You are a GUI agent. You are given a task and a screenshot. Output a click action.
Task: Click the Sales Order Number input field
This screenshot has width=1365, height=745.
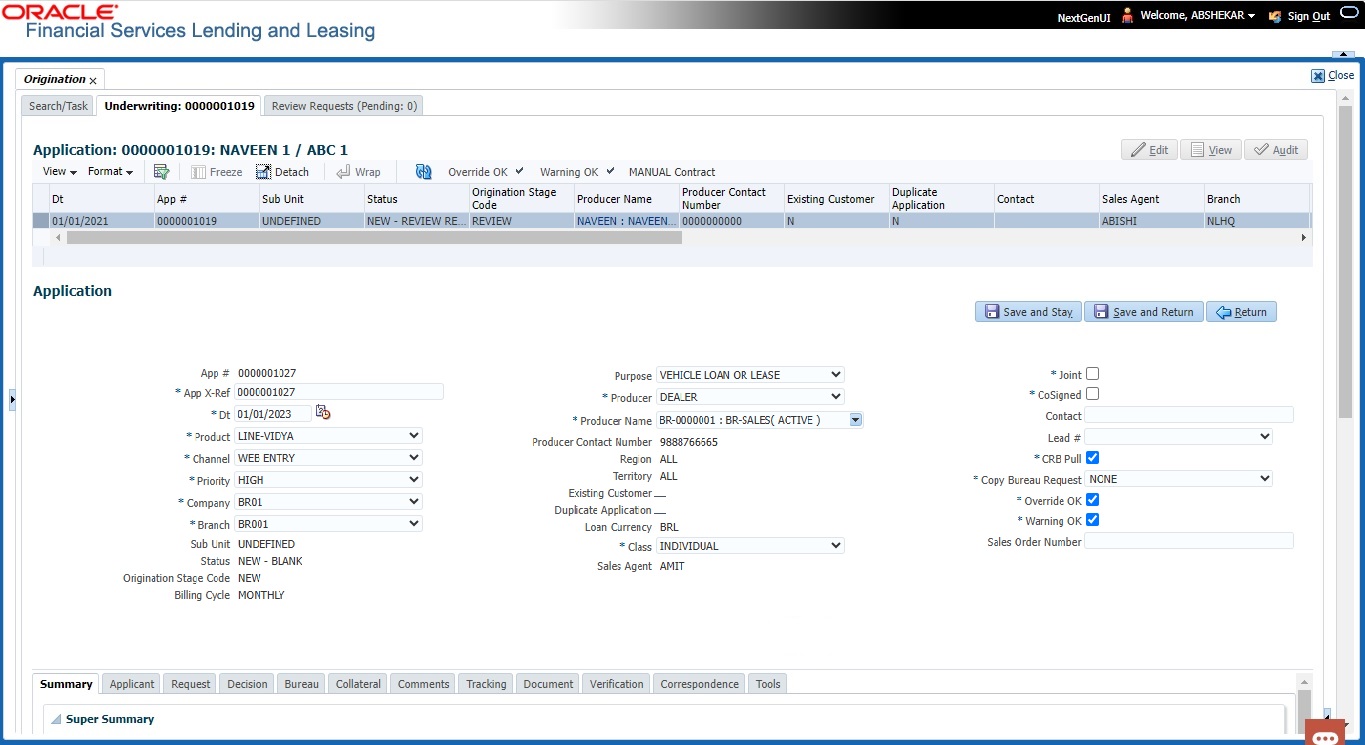point(1189,541)
